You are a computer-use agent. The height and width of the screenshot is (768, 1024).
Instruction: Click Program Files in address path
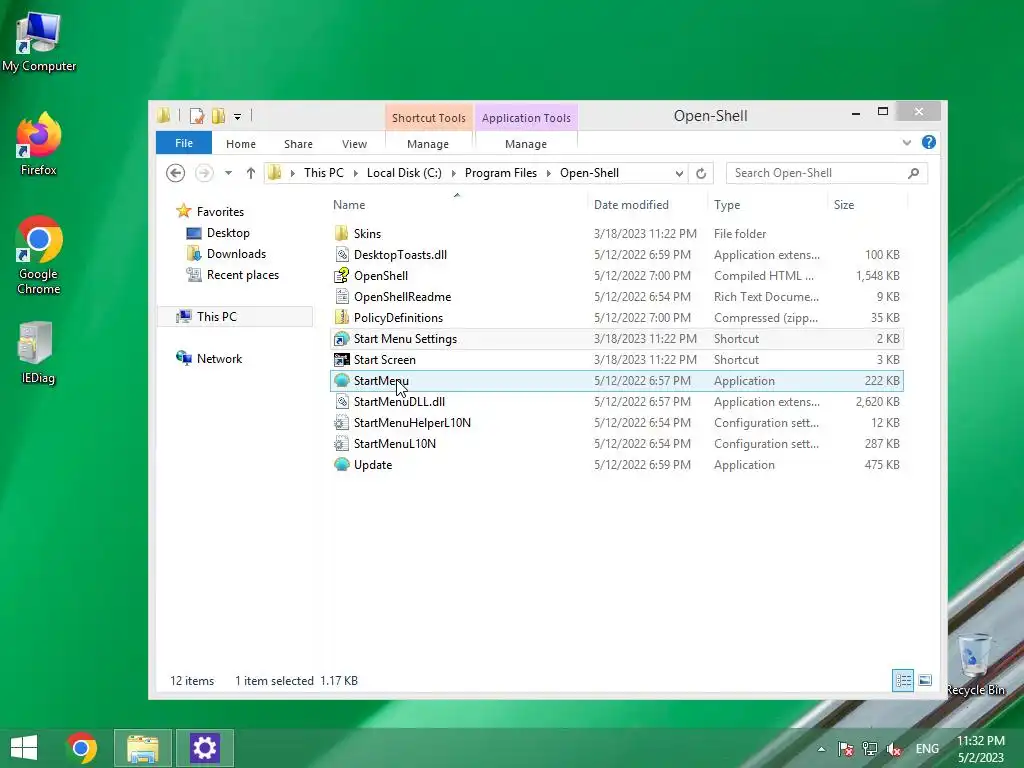501,173
